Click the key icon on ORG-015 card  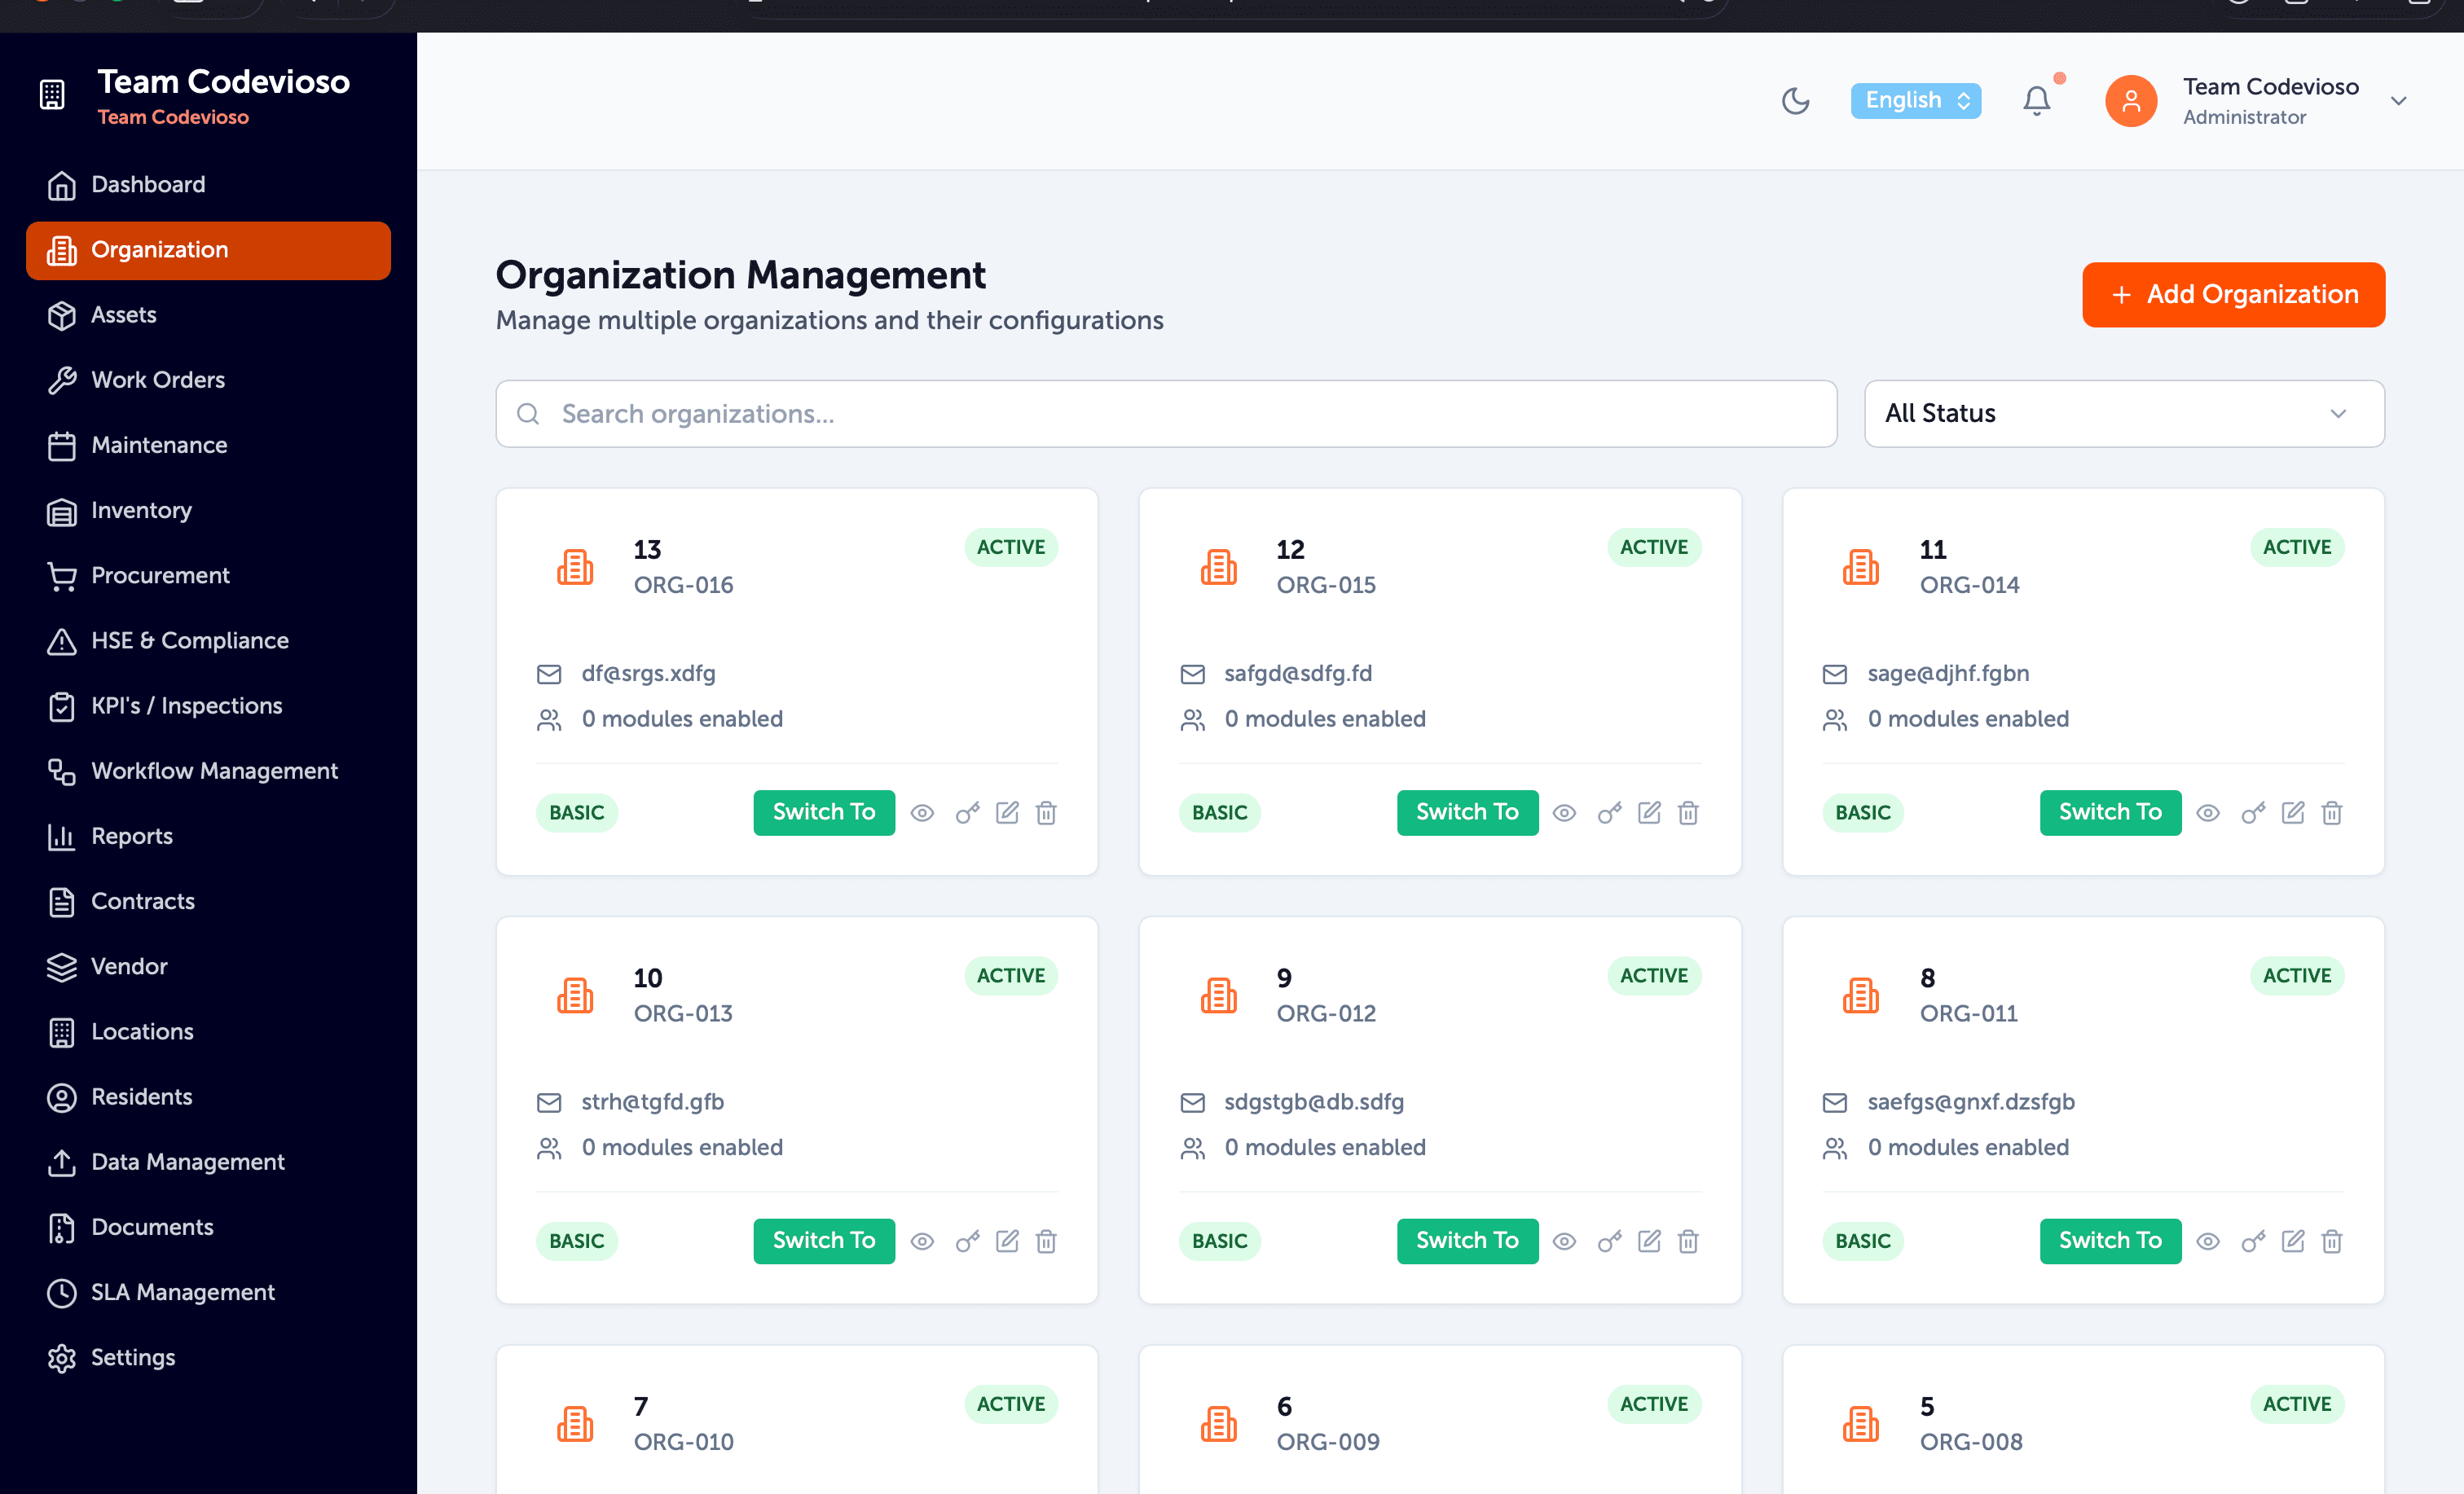(x=1610, y=813)
